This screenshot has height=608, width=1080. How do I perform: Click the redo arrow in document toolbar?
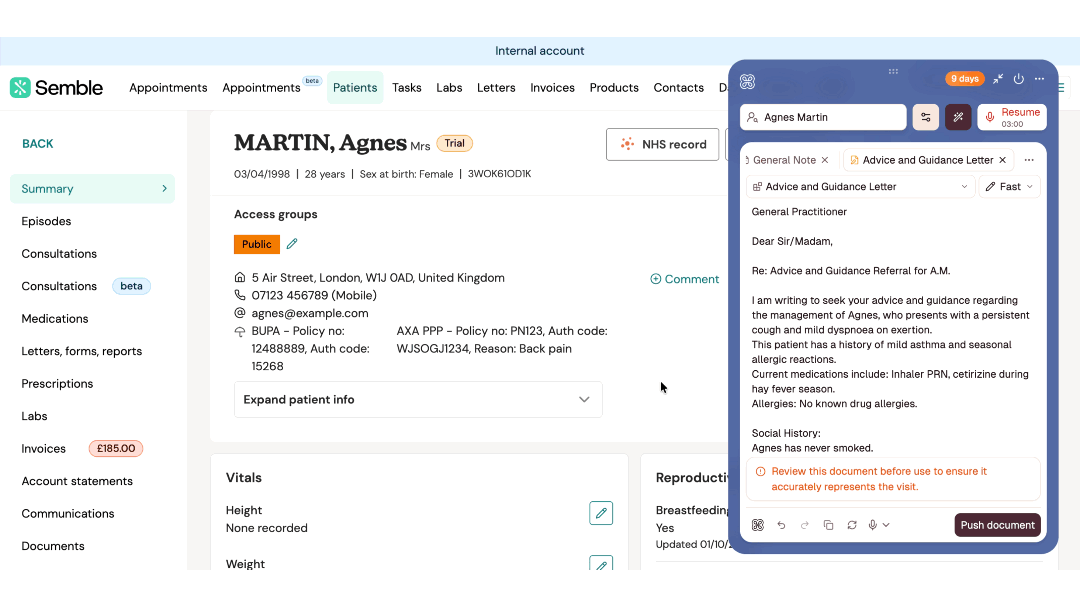[804, 525]
